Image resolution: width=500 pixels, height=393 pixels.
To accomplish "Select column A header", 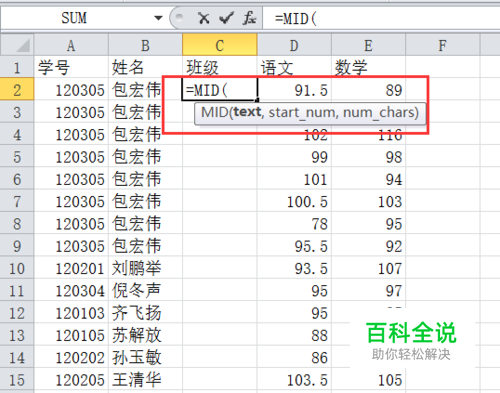I will pyautogui.click(x=71, y=45).
